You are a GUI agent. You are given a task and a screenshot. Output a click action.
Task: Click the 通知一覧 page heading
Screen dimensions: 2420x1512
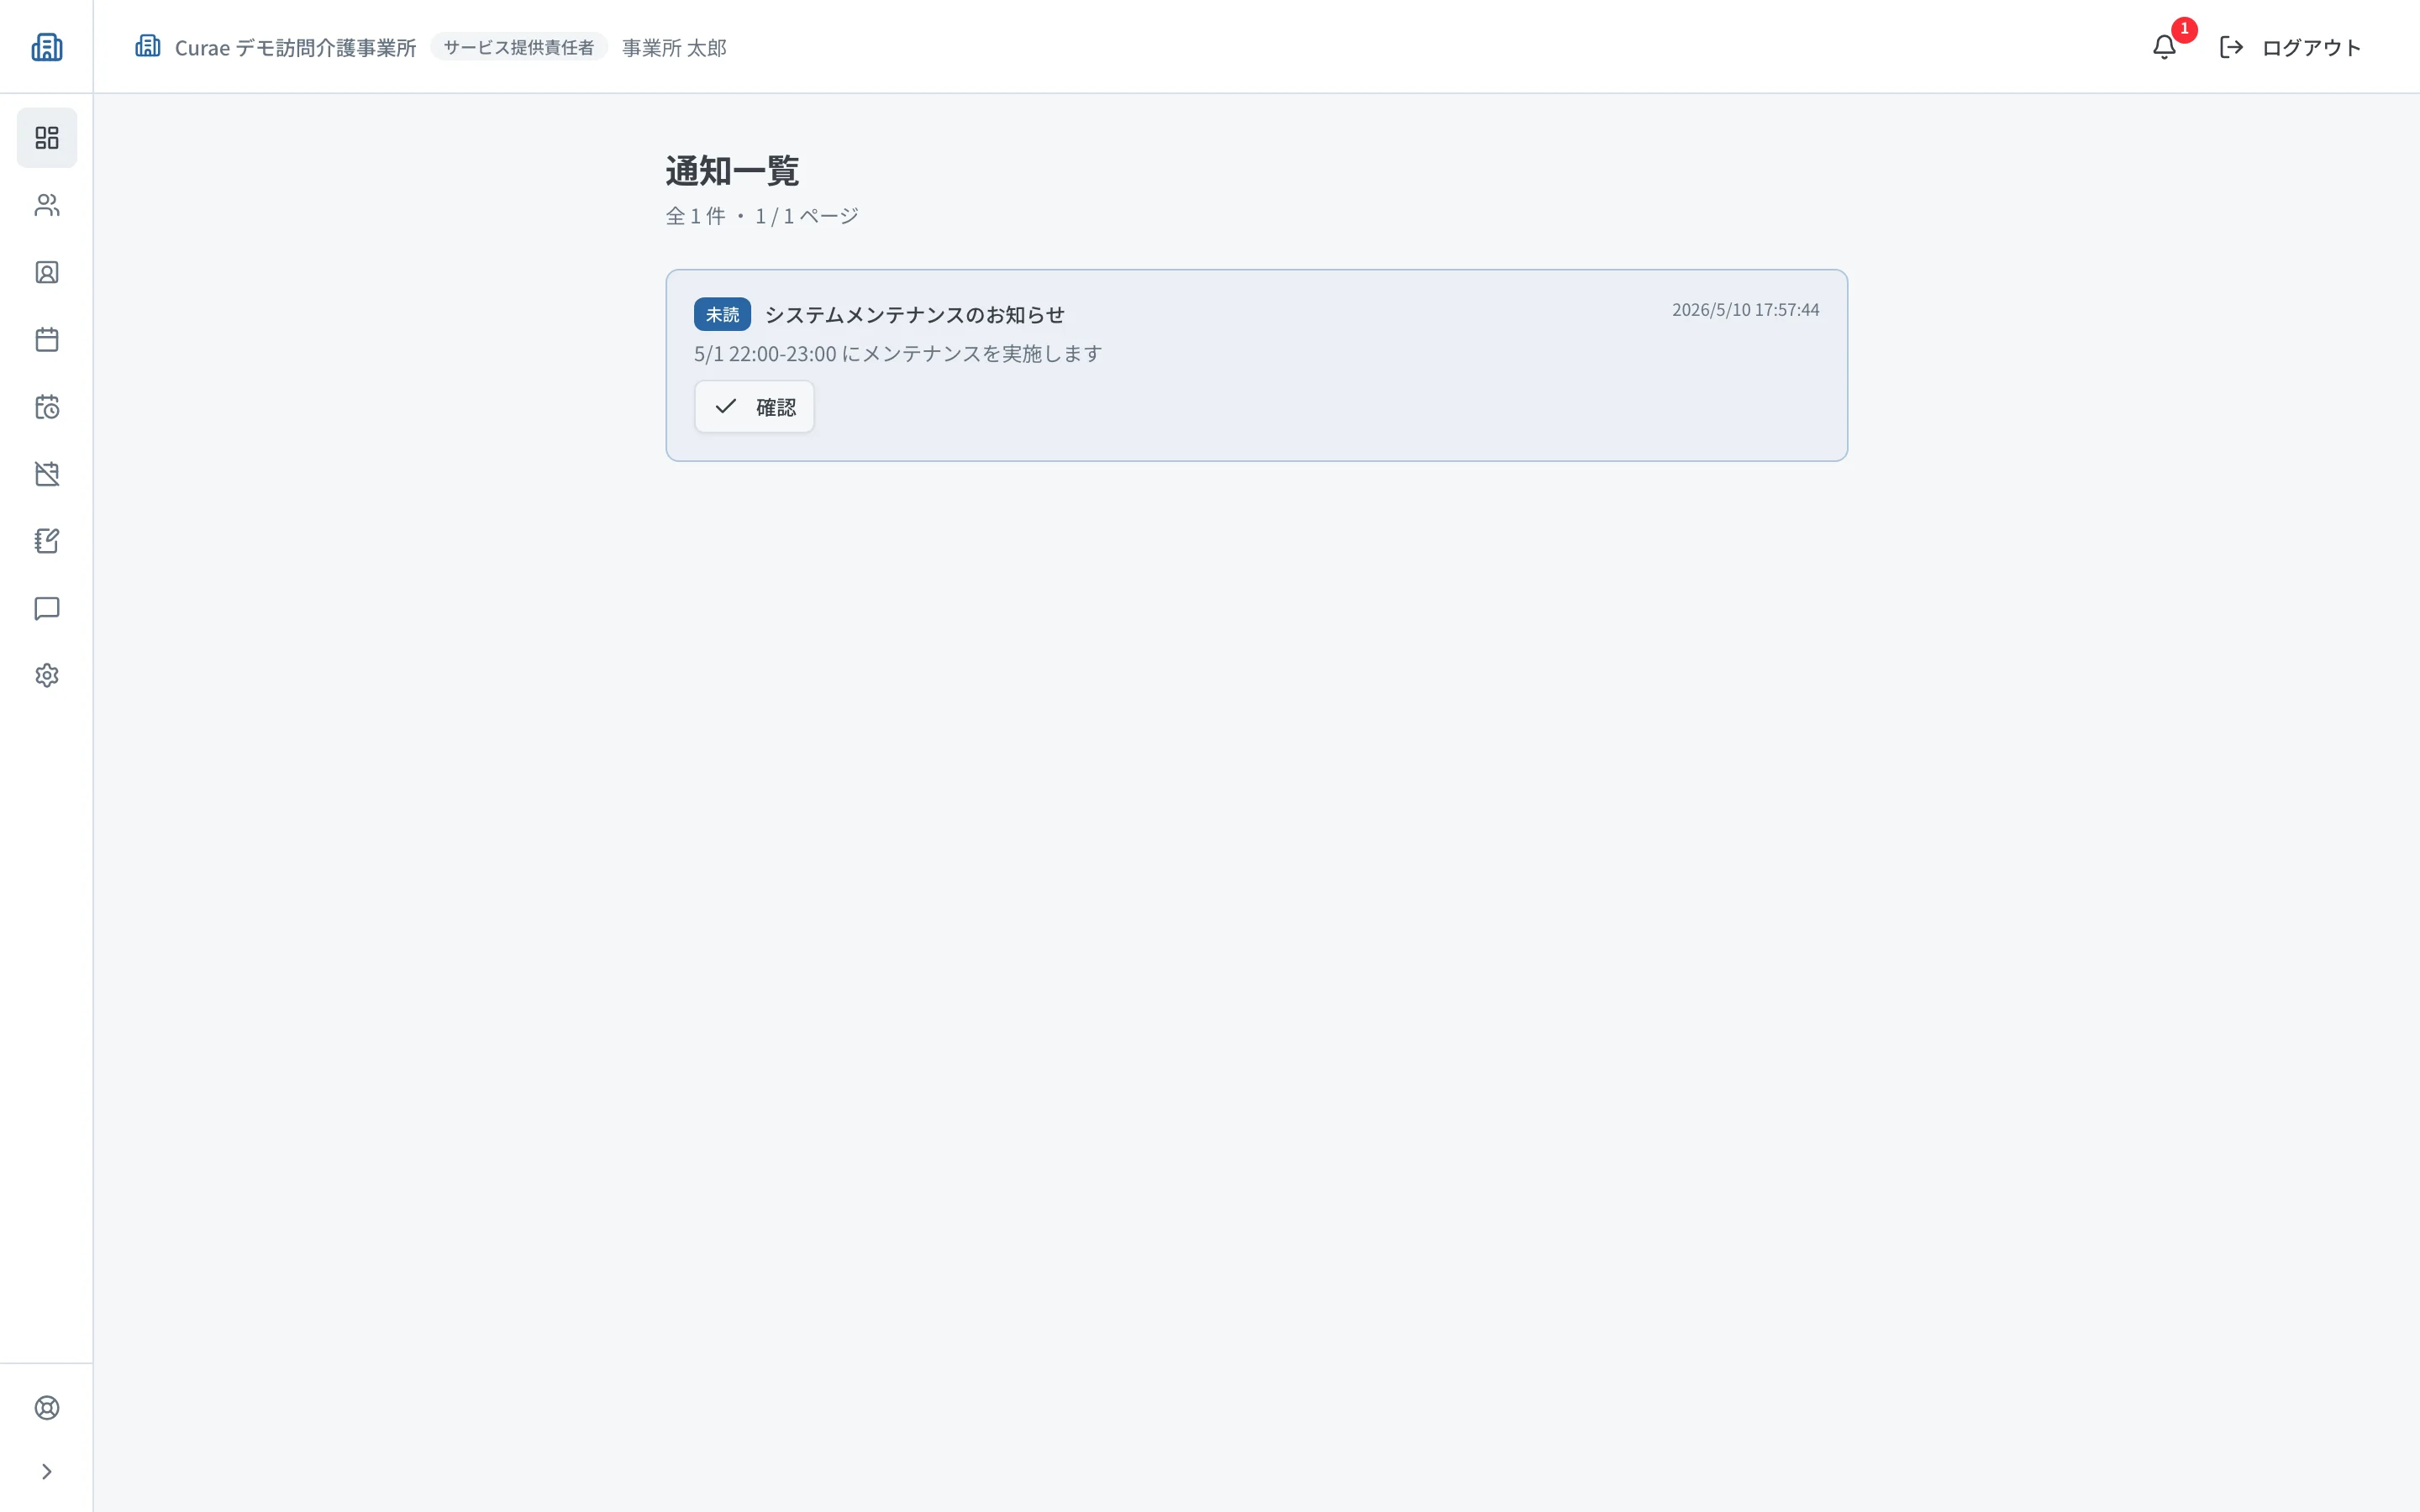[732, 171]
